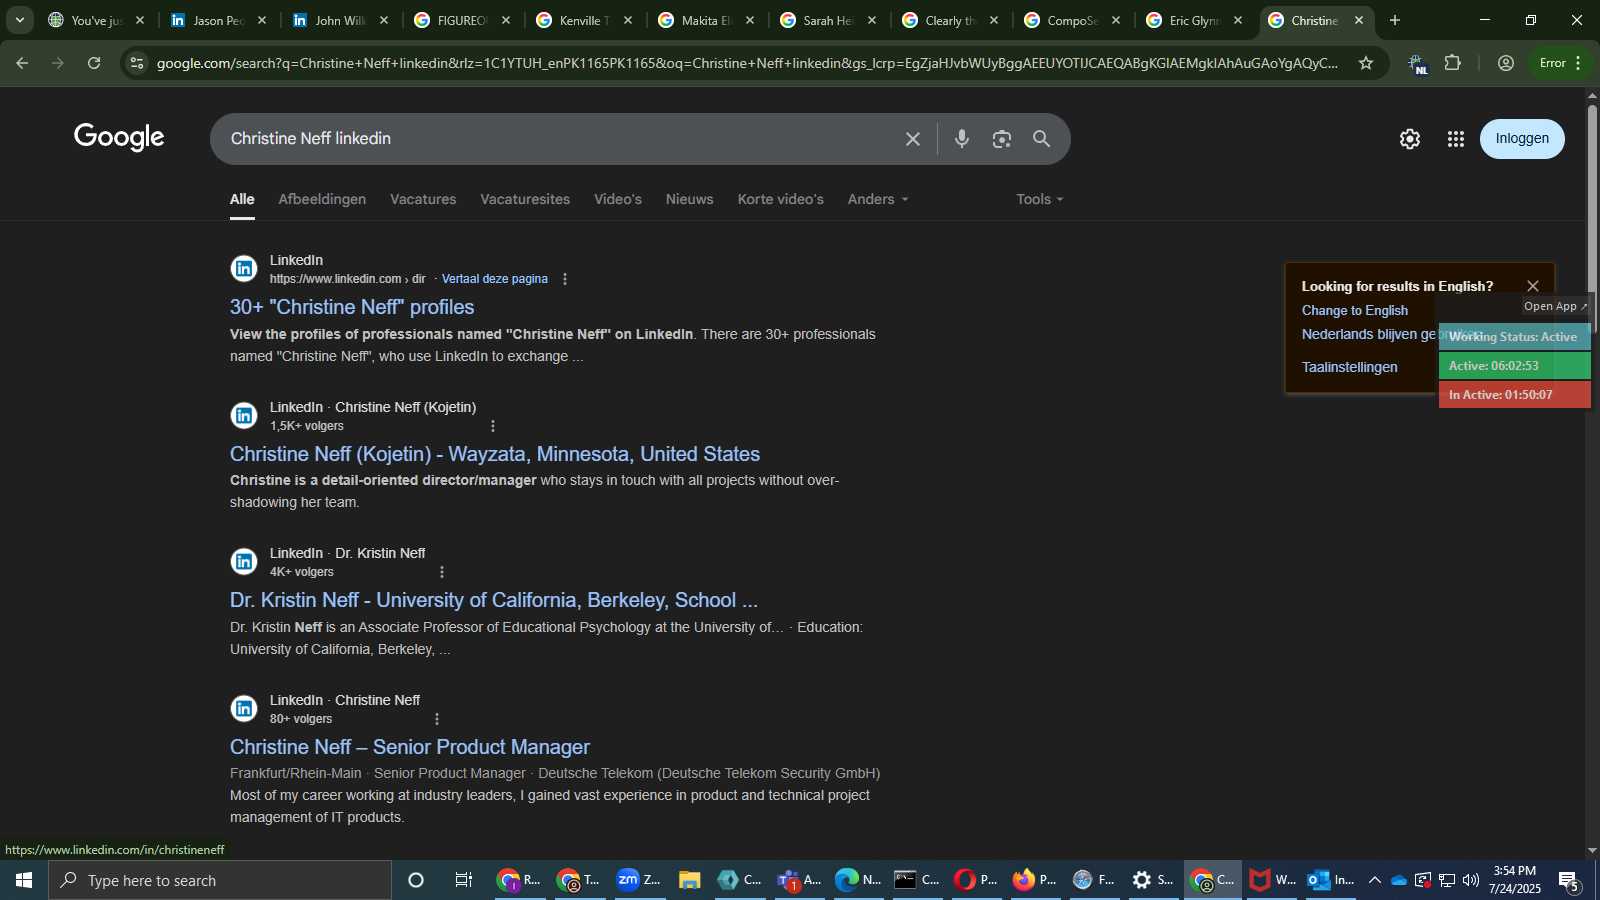Click the Inloggen button
Image resolution: width=1600 pixels, height=900 pixels.
point(1522,139)
